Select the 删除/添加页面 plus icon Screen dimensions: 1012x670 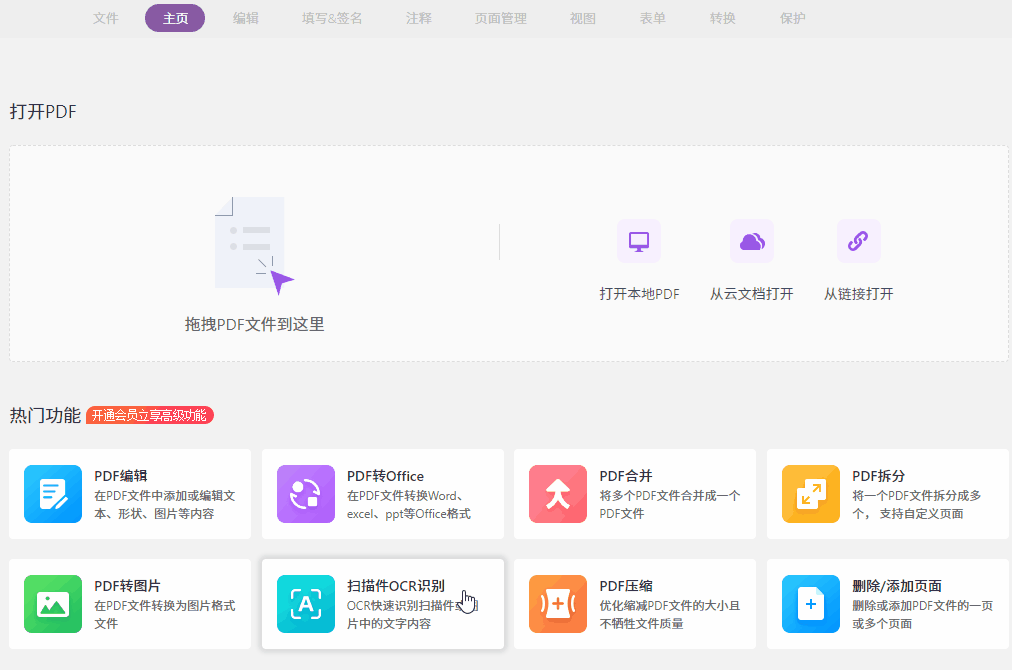(810, 604)
